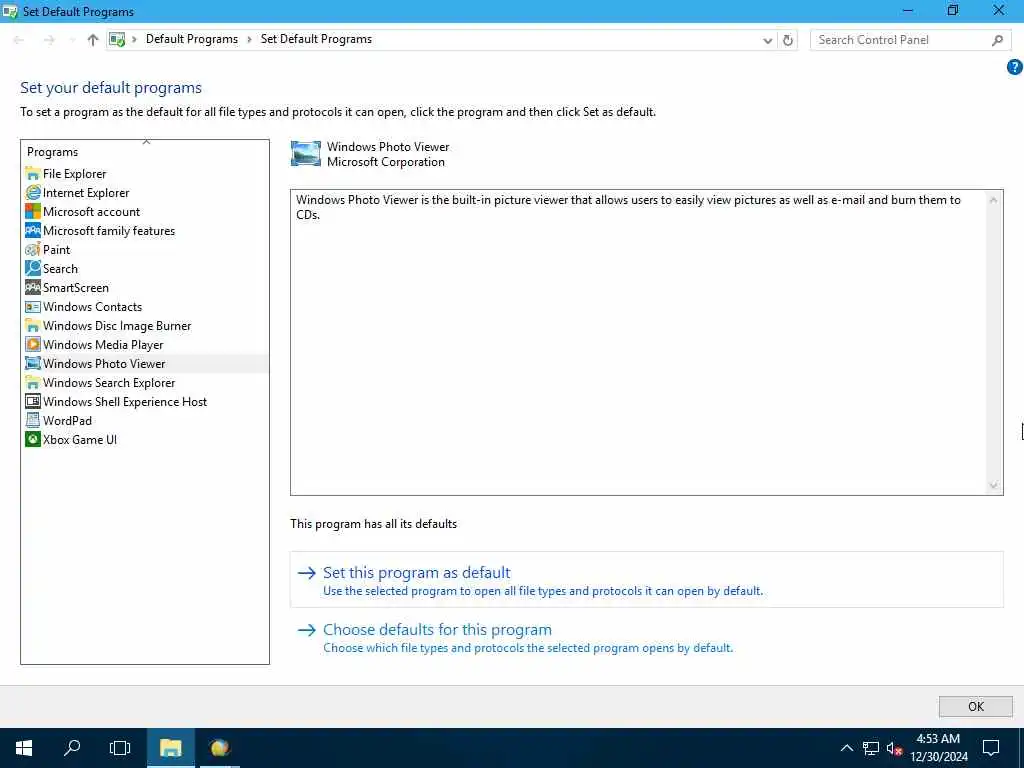The image size is (1024, 768).
Task: Click the Control Panel address bar icon
Action: (x=117, y=40)
